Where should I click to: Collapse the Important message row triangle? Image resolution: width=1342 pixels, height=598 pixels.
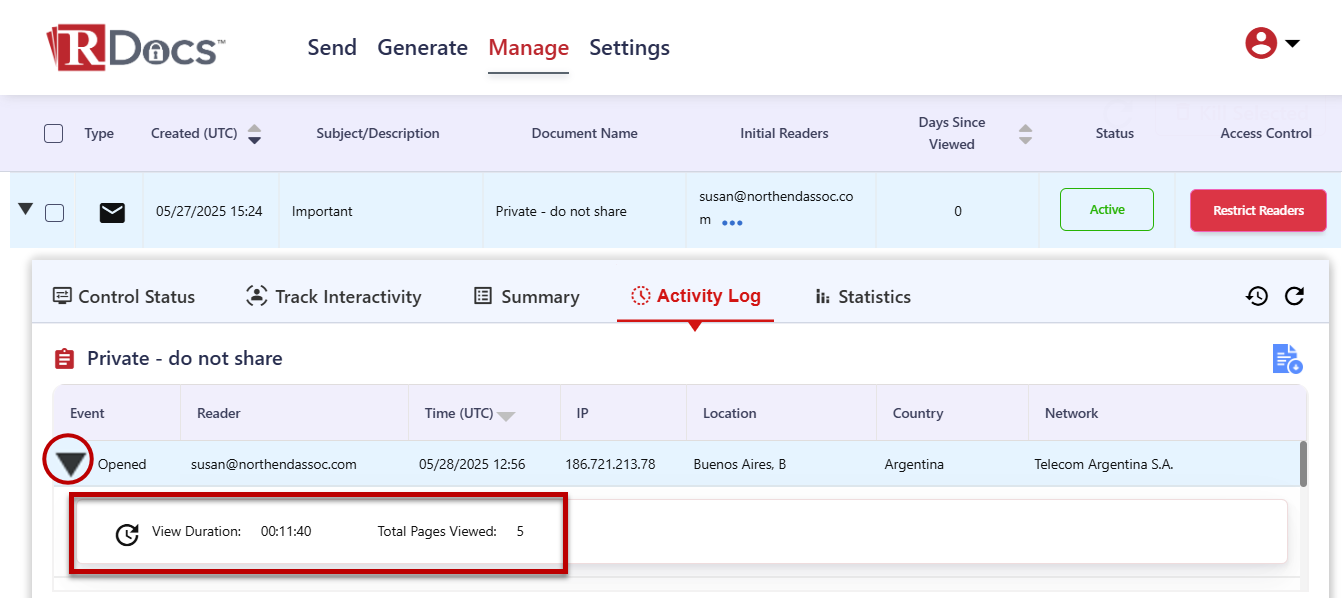pos(26,209)
